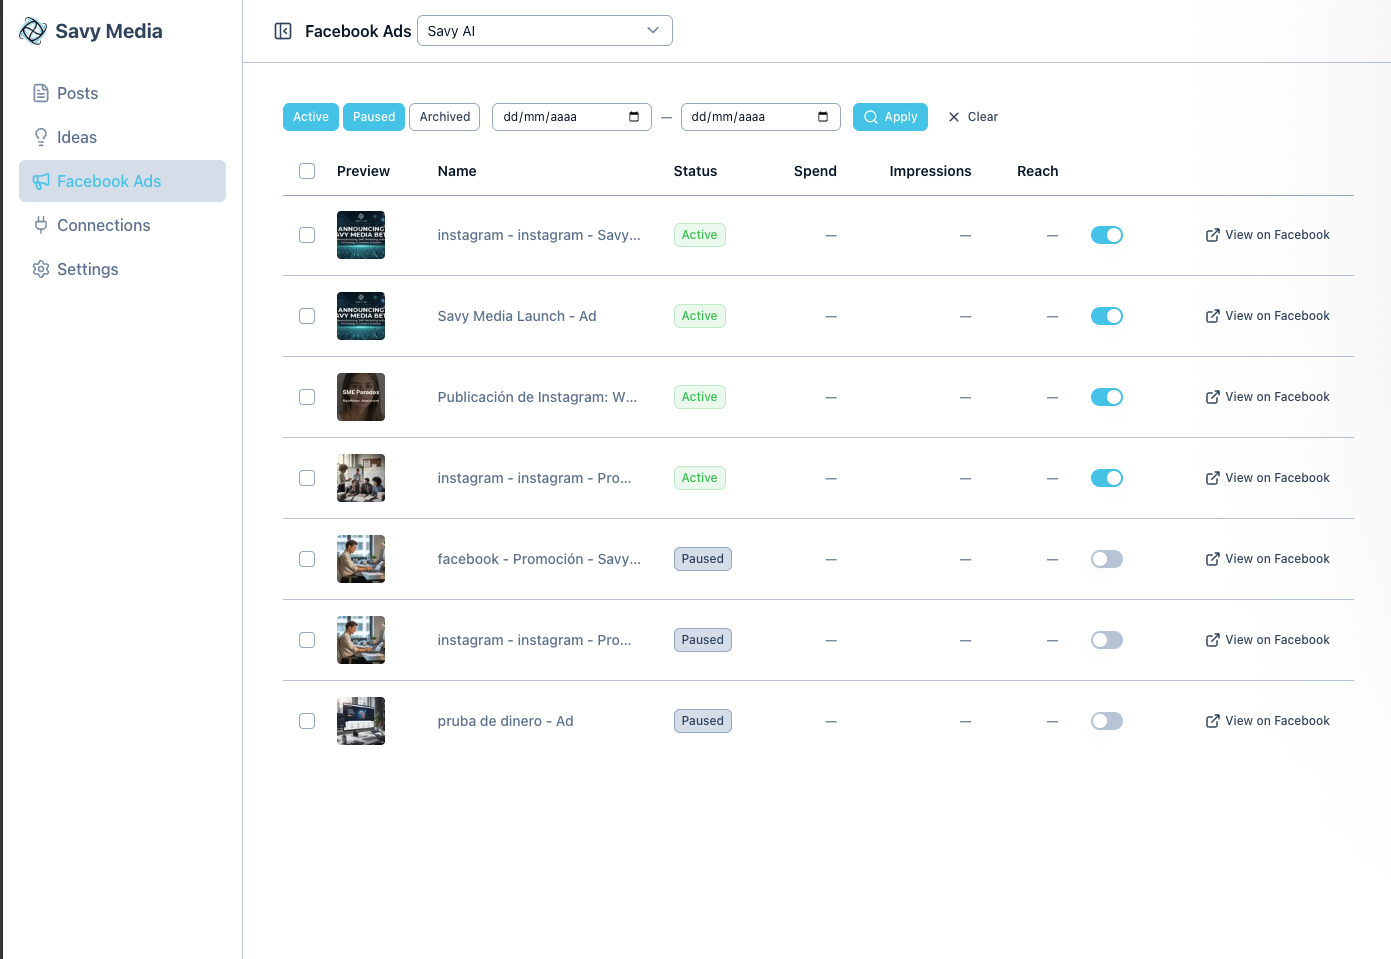Select the Paused status filter
The height and width of the screenshot is (959, 1391).
click(x=373, y=116)
